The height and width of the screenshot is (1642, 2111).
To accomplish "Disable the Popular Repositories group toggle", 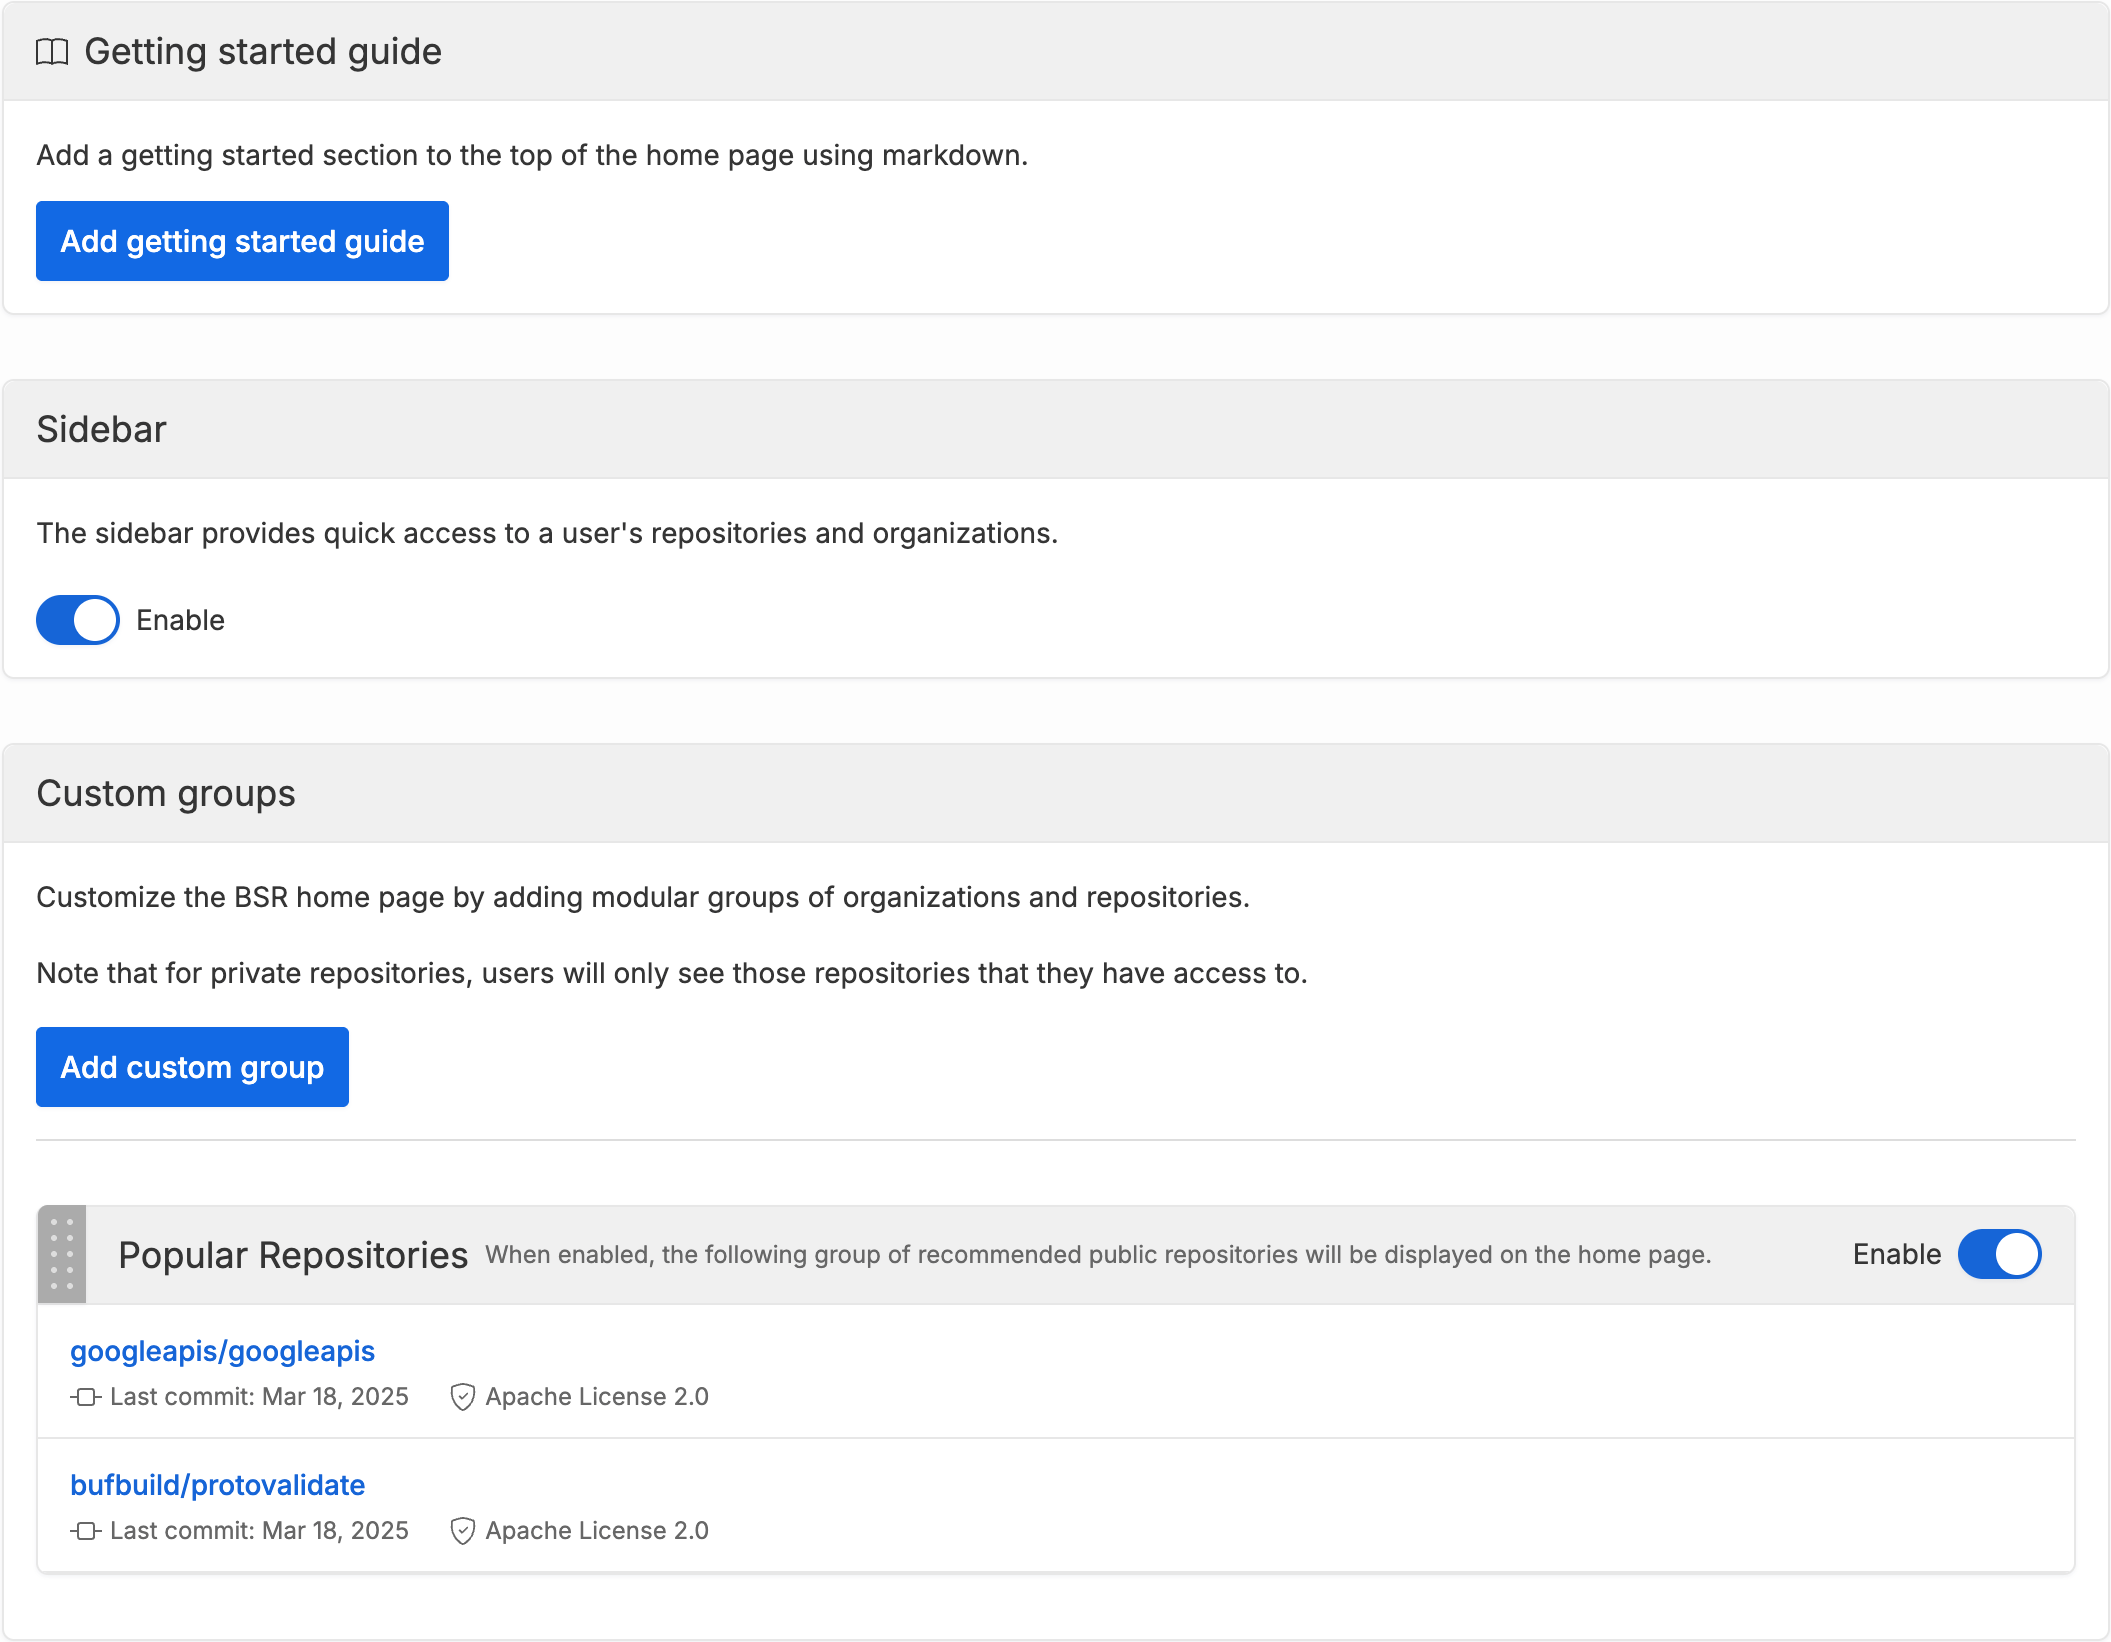I will pos(2000,1254).
